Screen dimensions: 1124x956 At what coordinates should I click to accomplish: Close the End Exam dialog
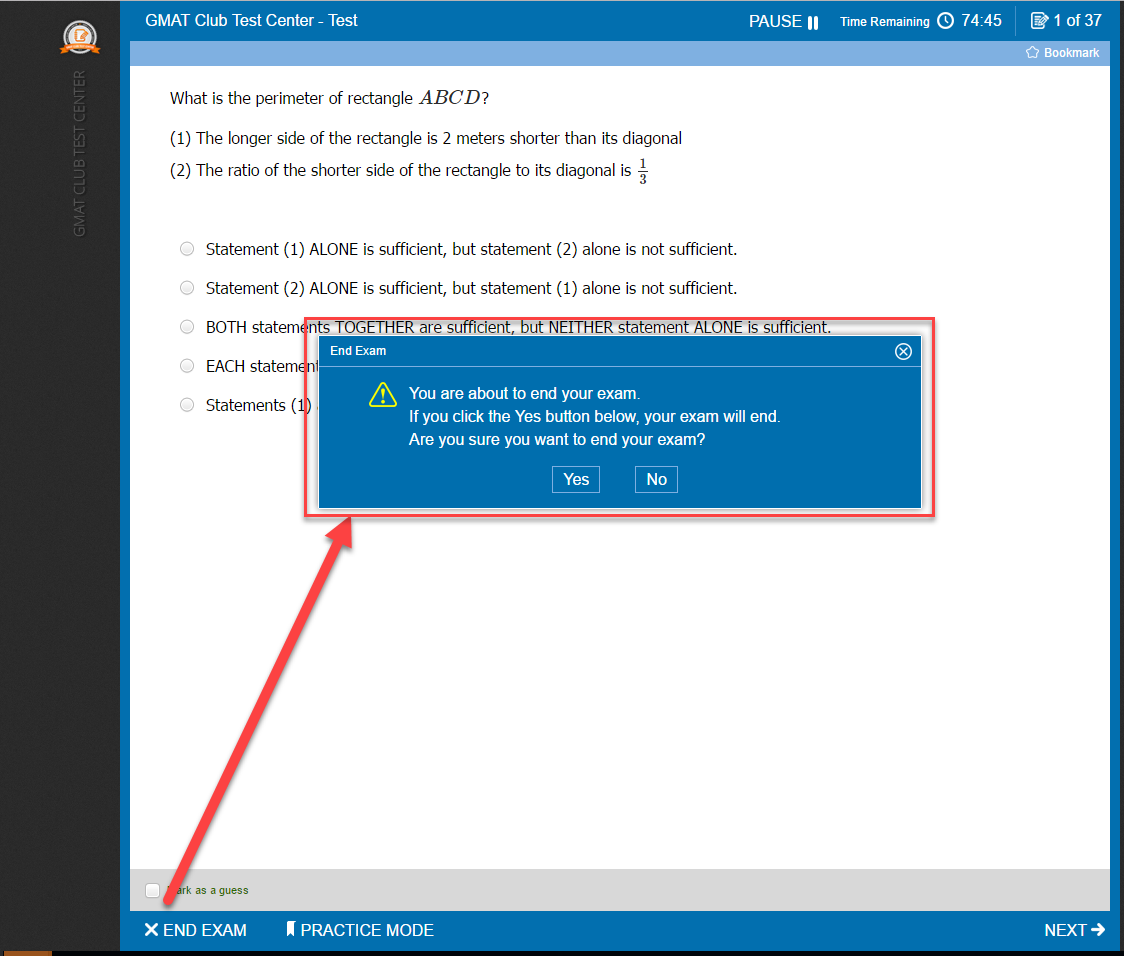[903, 351]
